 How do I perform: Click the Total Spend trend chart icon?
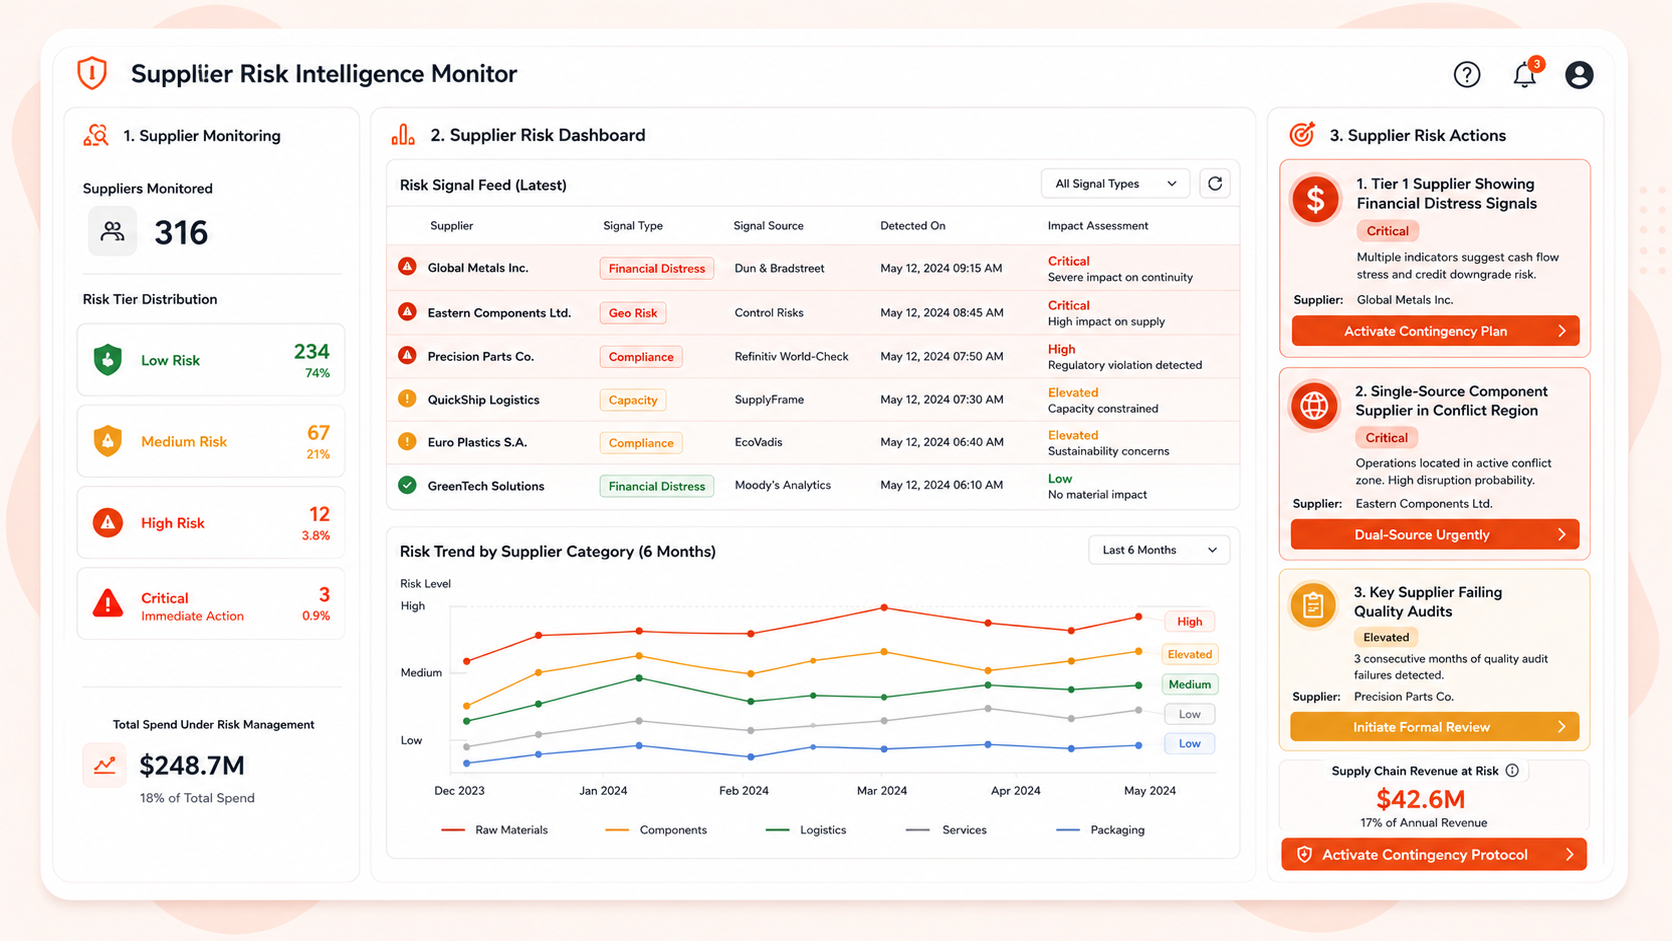click(105, 766)
